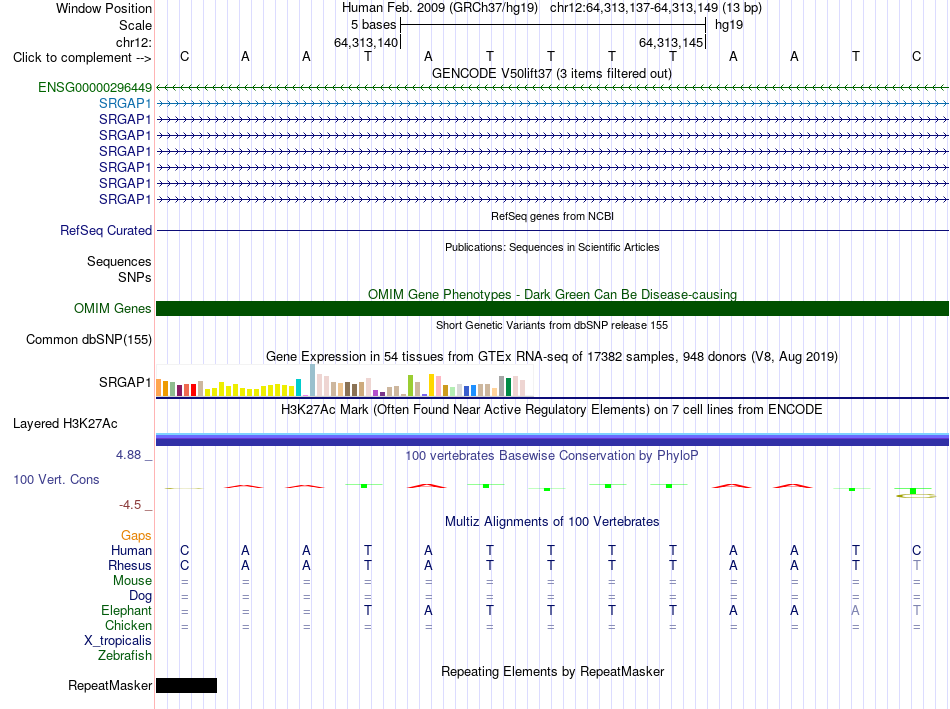This screenshot has width=950, height=709.
Task: Click the '5 bases' scale text
Action: (x=373, y=25)
